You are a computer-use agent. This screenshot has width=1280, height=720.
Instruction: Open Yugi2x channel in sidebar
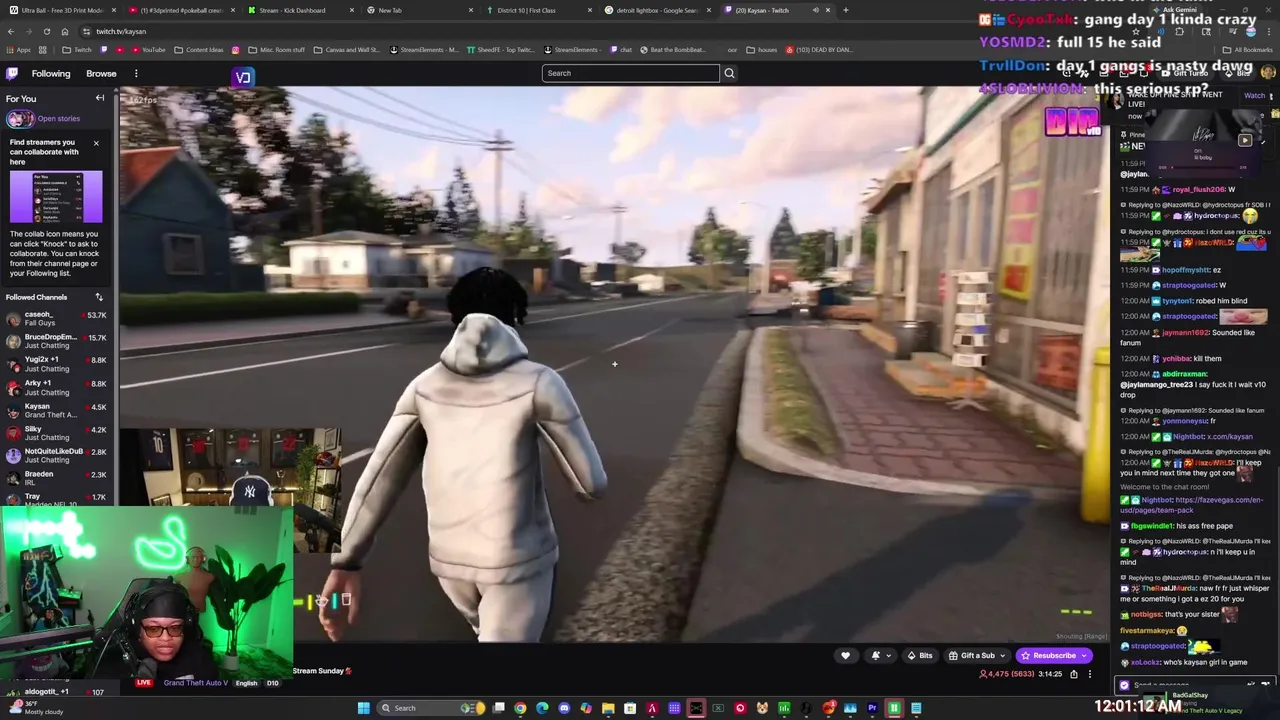coord(57,364)
